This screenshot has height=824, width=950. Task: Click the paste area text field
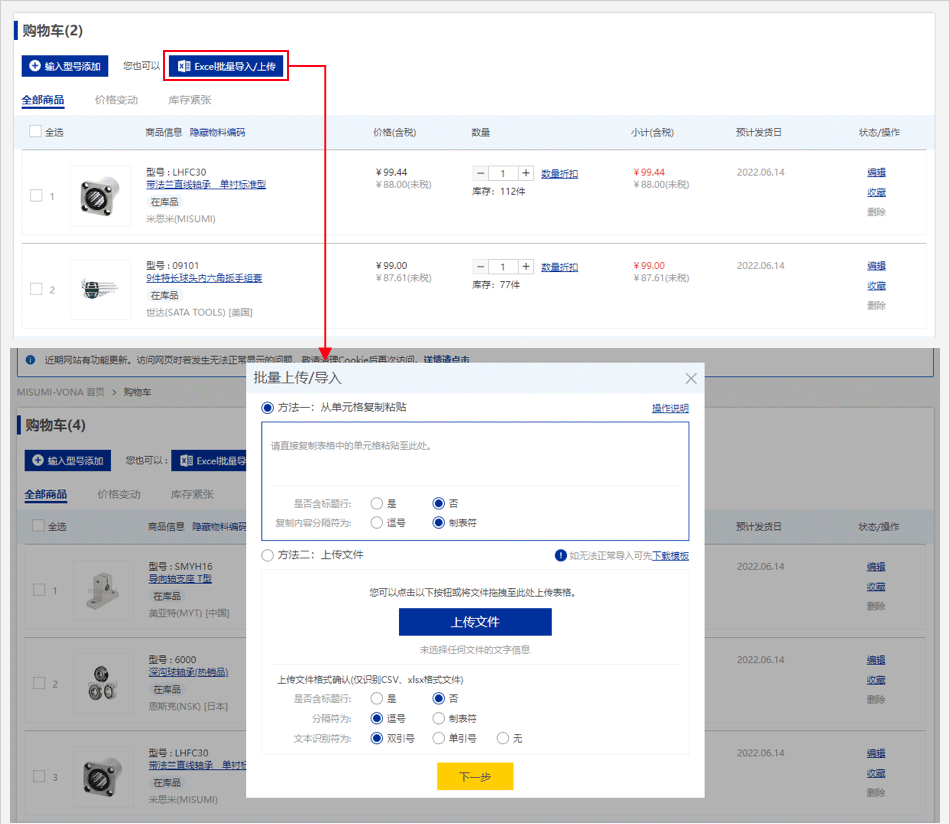click(475, 455)
